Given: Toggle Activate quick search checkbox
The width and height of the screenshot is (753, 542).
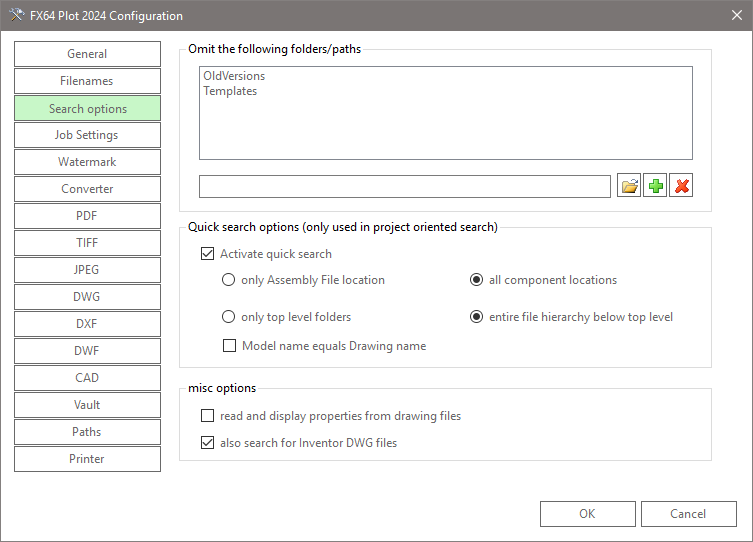Looking at the screenshot, I should [x=208, y=254].
